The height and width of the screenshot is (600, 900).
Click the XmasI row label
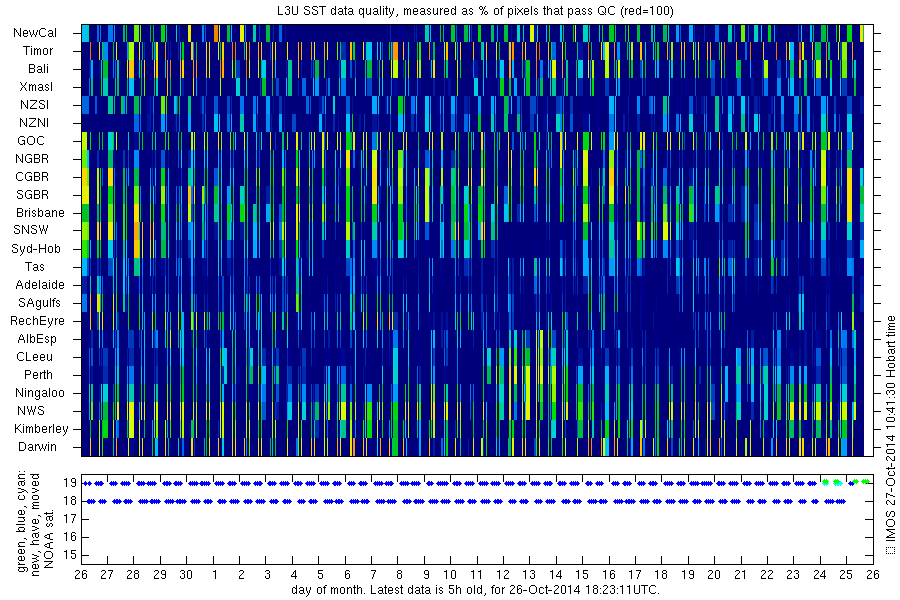[x=36, y=87]
